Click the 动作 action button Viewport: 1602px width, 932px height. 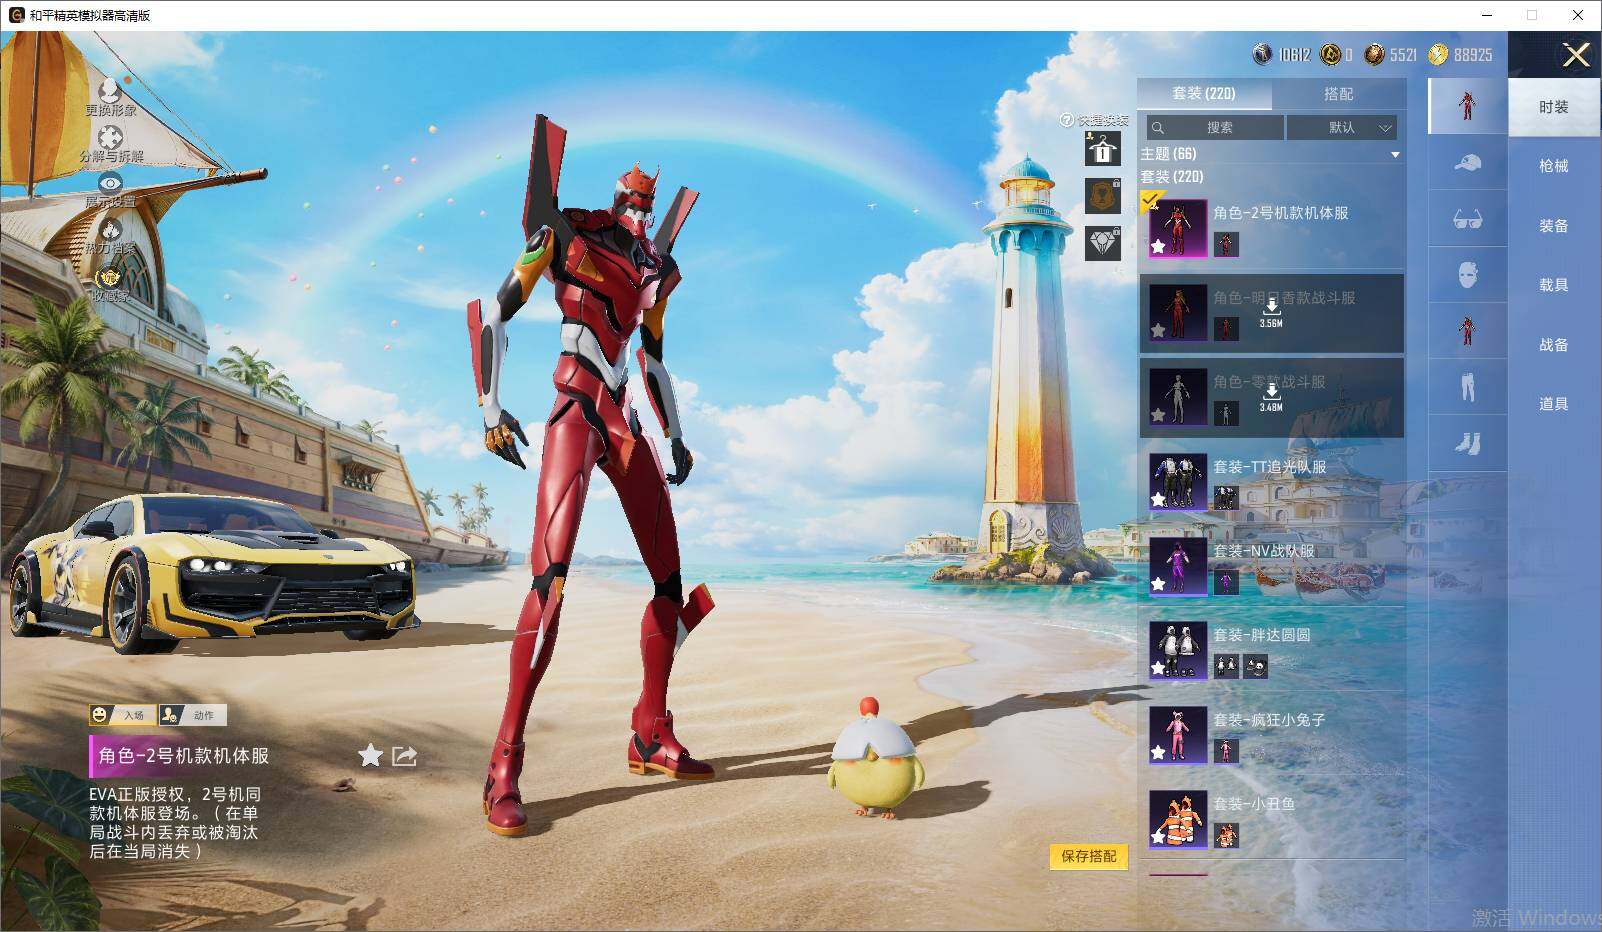click(x=193, y=715)
